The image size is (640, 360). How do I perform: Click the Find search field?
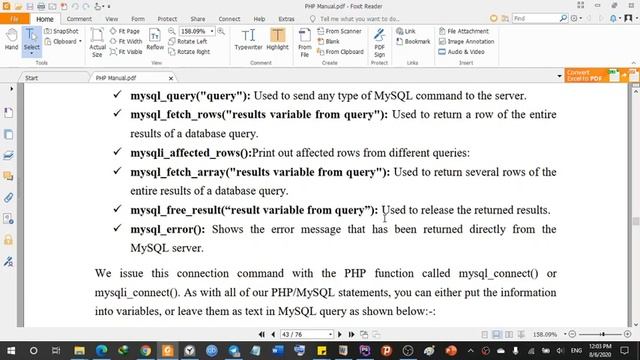point(536,18)
